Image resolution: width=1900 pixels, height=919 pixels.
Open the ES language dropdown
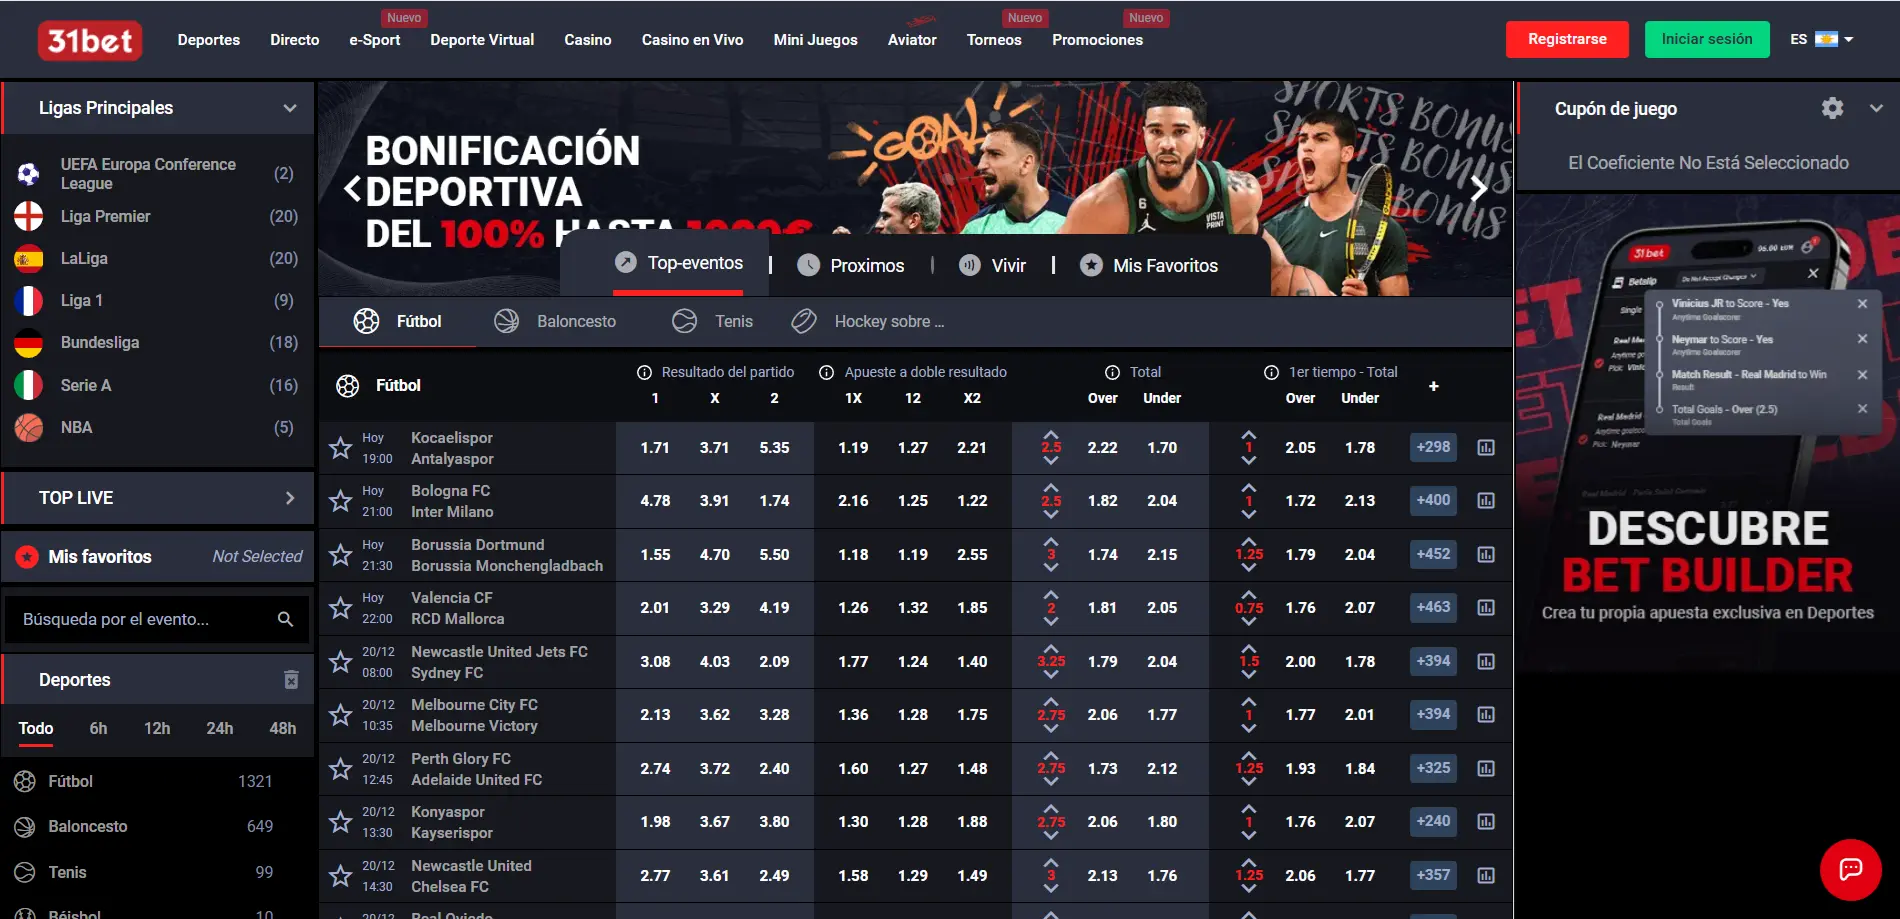tap(1821, 39)
